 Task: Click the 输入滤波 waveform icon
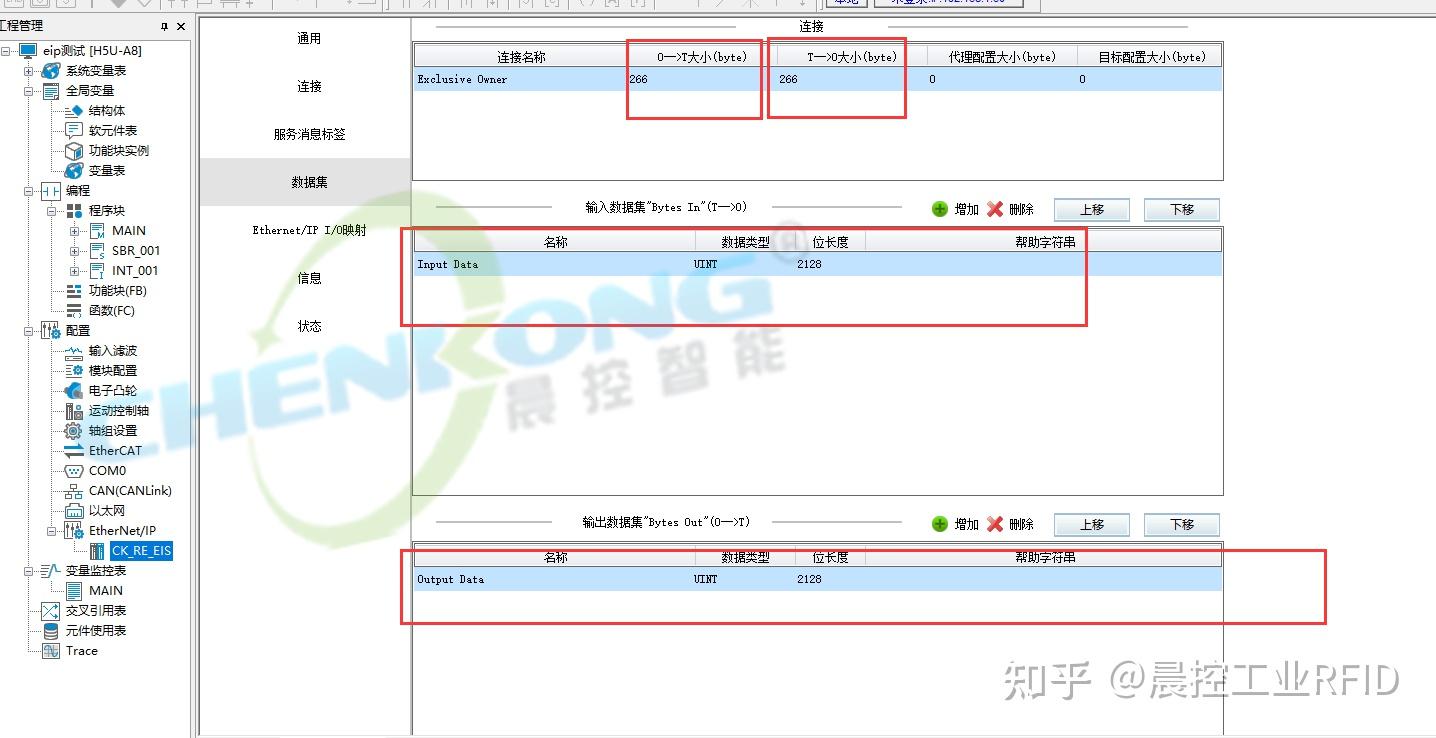pos(73,351)
